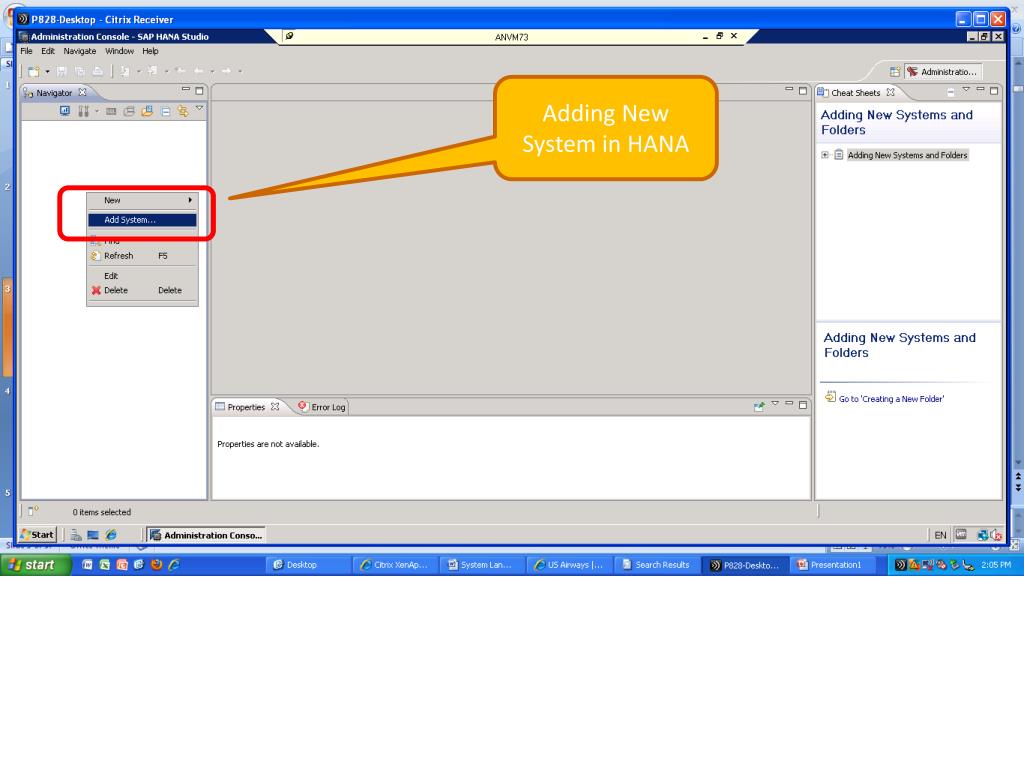1024x768 pixels.
Task: Open the Edit menu
Action: click(48, 51)
